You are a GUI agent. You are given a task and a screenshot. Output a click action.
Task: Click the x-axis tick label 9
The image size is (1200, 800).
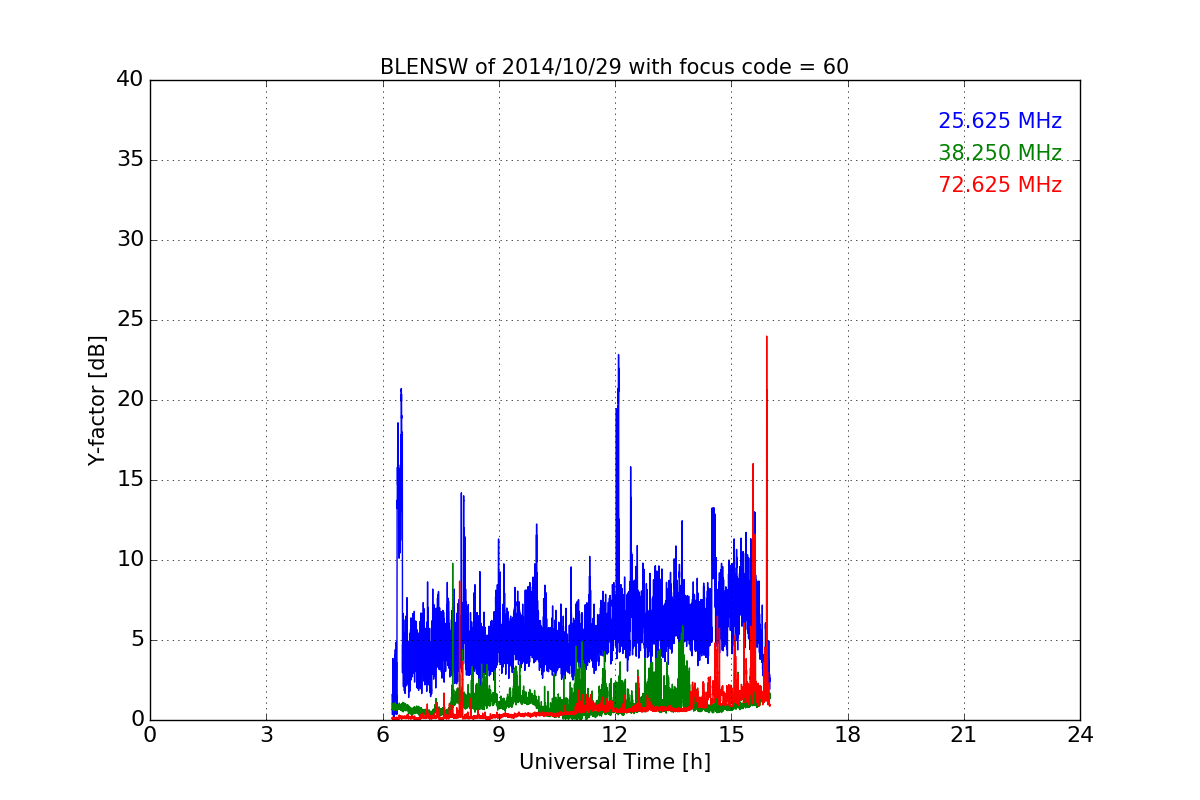[499, 735]
